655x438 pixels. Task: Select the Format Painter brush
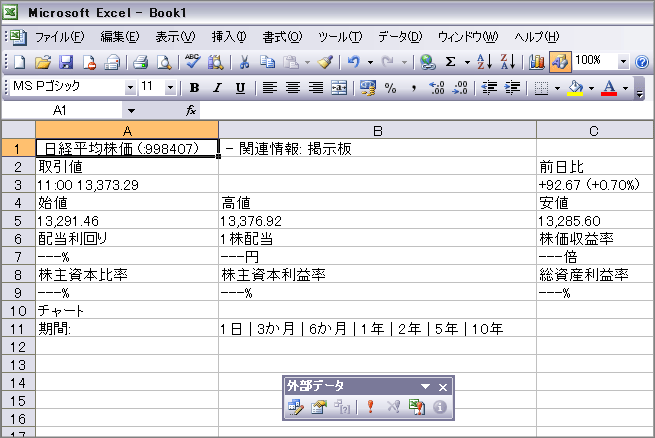click(x=325, y=63)
